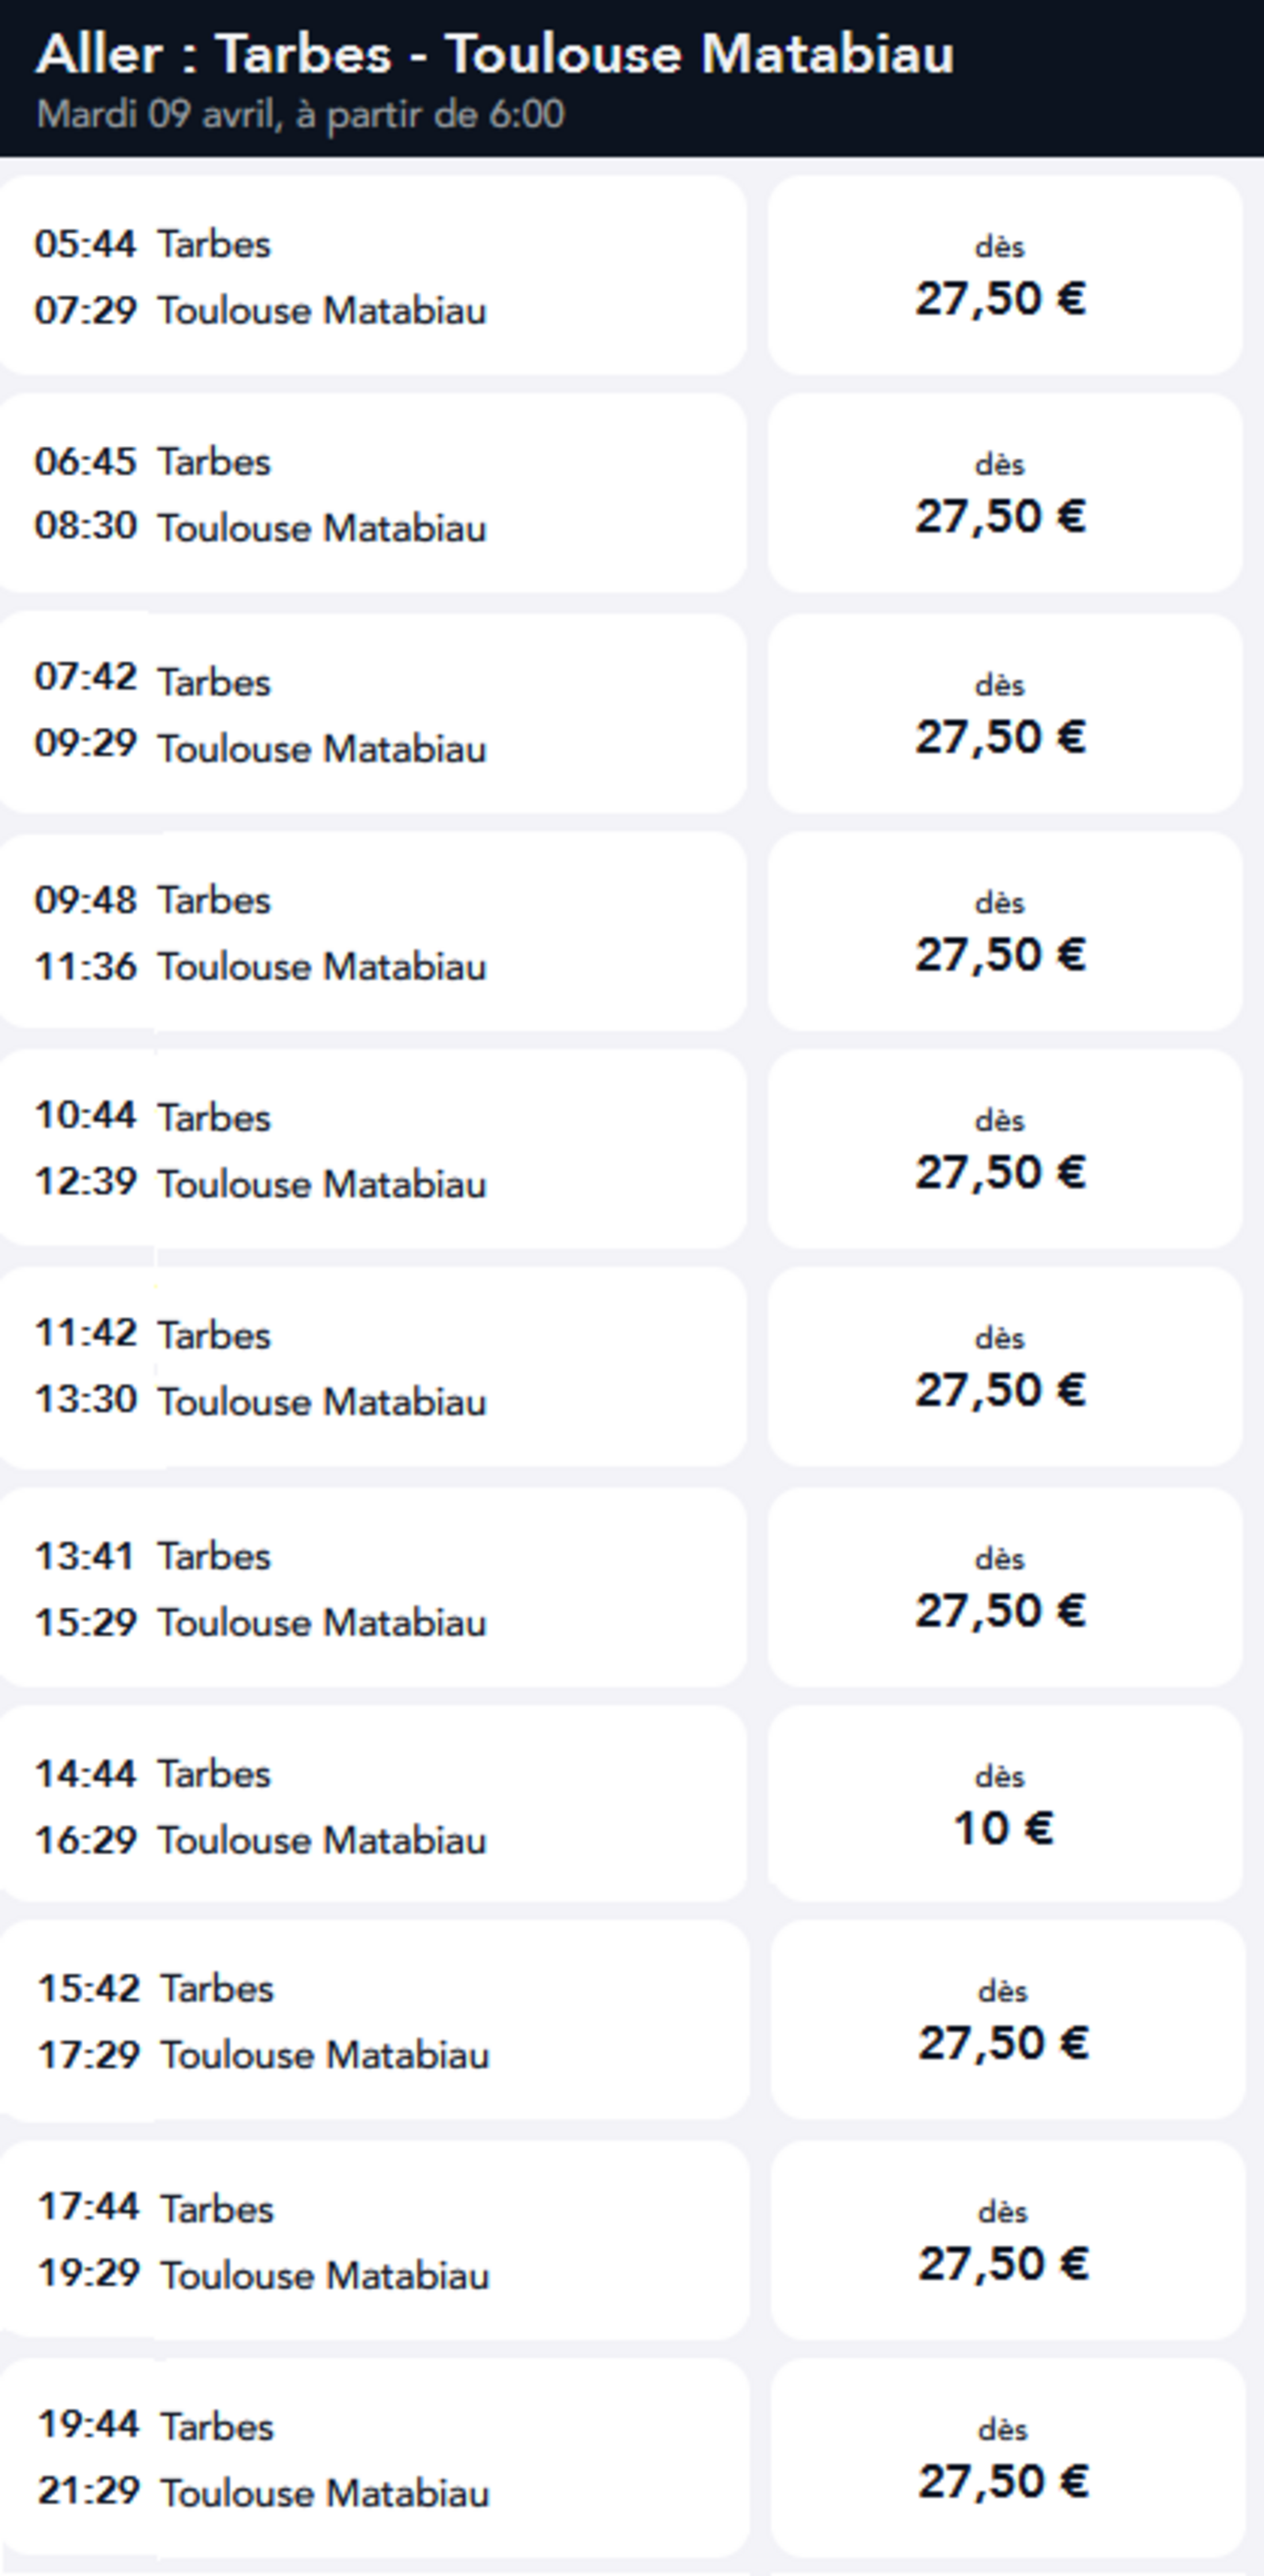Click the 27,50 € price for the 06:45 train
This screenshot has width=1264, height=2576.
click(1004, 494)
